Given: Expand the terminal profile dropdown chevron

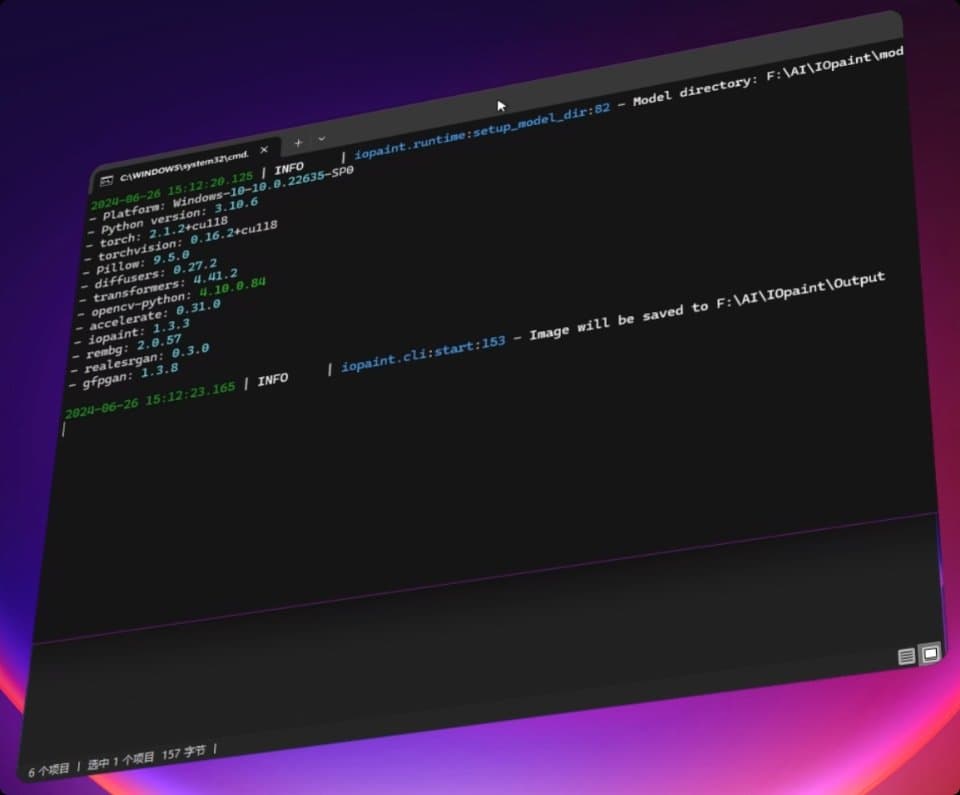Looking at the screenshot, I should click(321, 138).
